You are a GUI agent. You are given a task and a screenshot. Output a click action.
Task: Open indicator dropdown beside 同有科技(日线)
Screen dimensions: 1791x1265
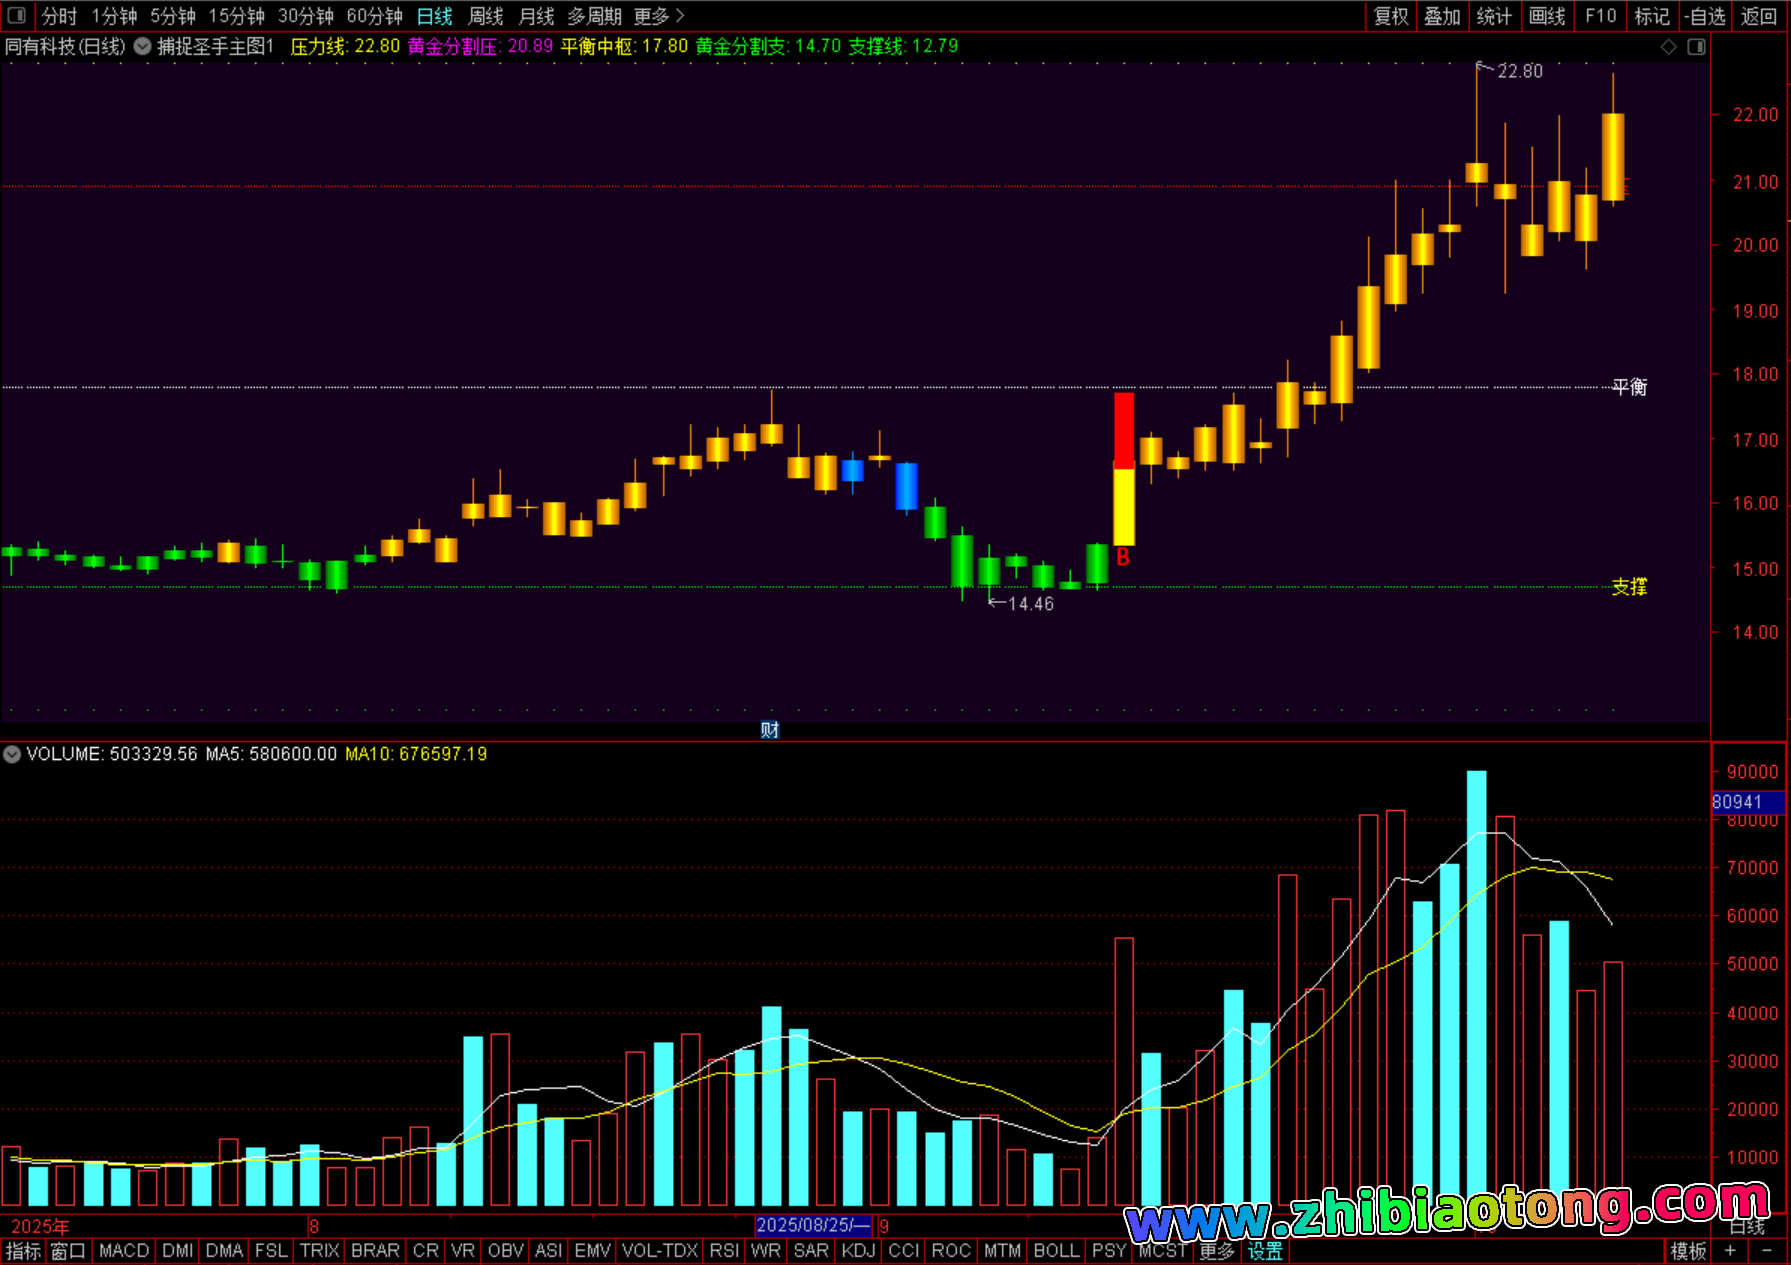(142, 46)
